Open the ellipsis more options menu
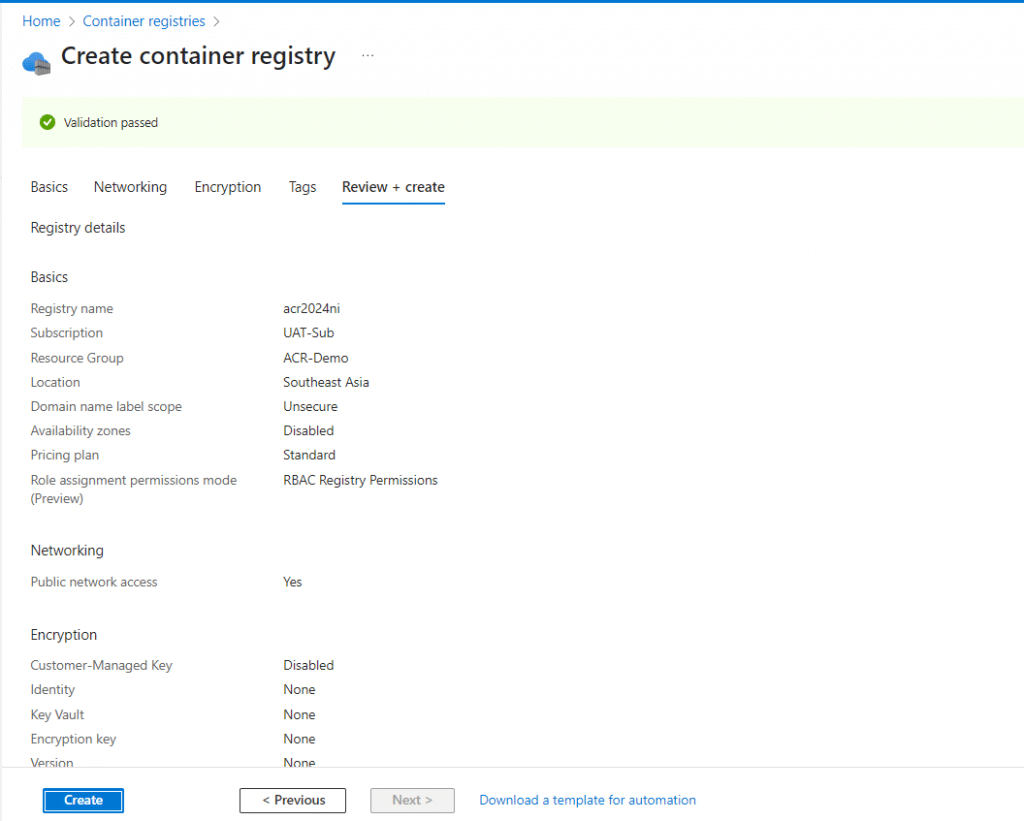 coord(367,56)
